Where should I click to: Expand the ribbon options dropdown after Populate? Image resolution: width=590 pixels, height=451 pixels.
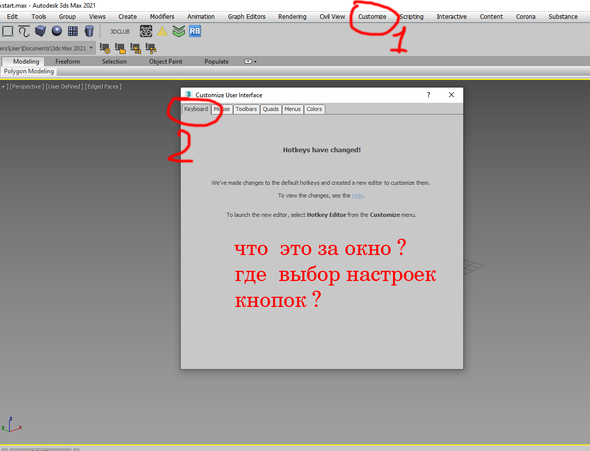250,61
